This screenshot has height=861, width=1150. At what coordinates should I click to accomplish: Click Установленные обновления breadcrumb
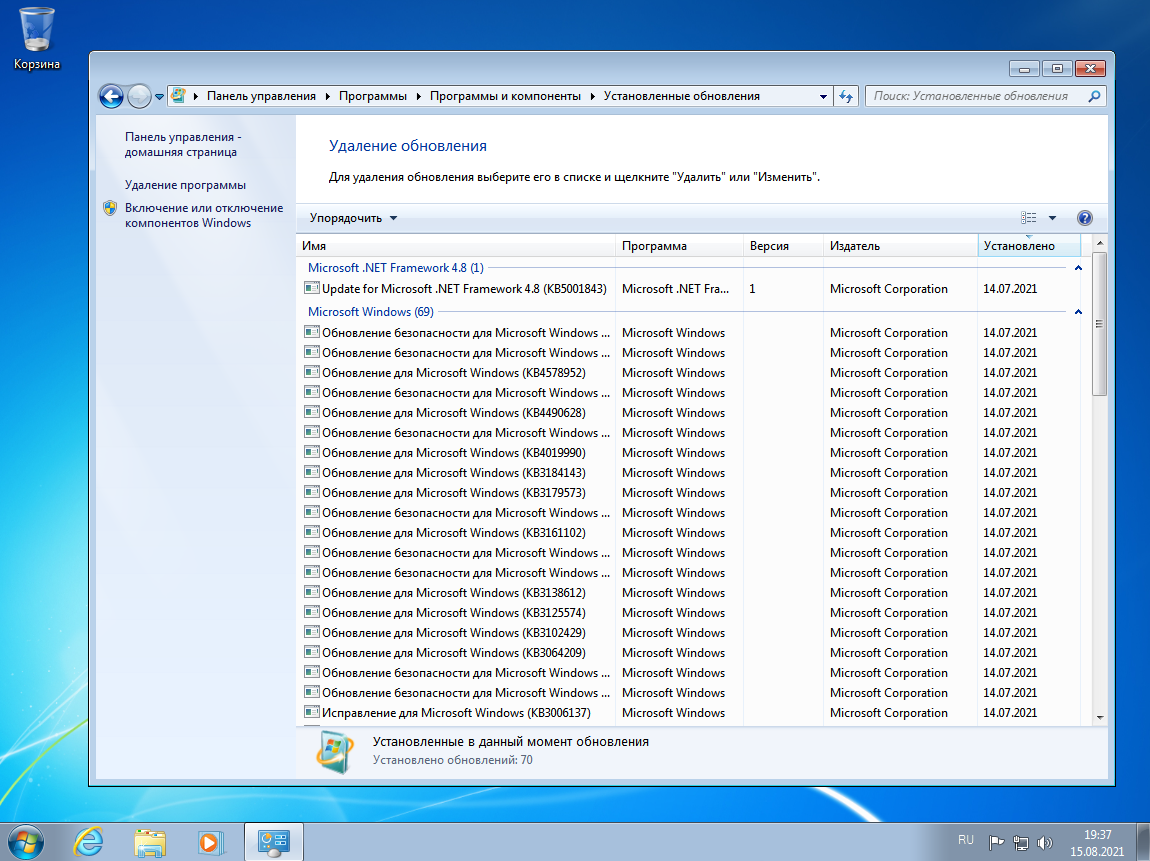click(681, 96)
